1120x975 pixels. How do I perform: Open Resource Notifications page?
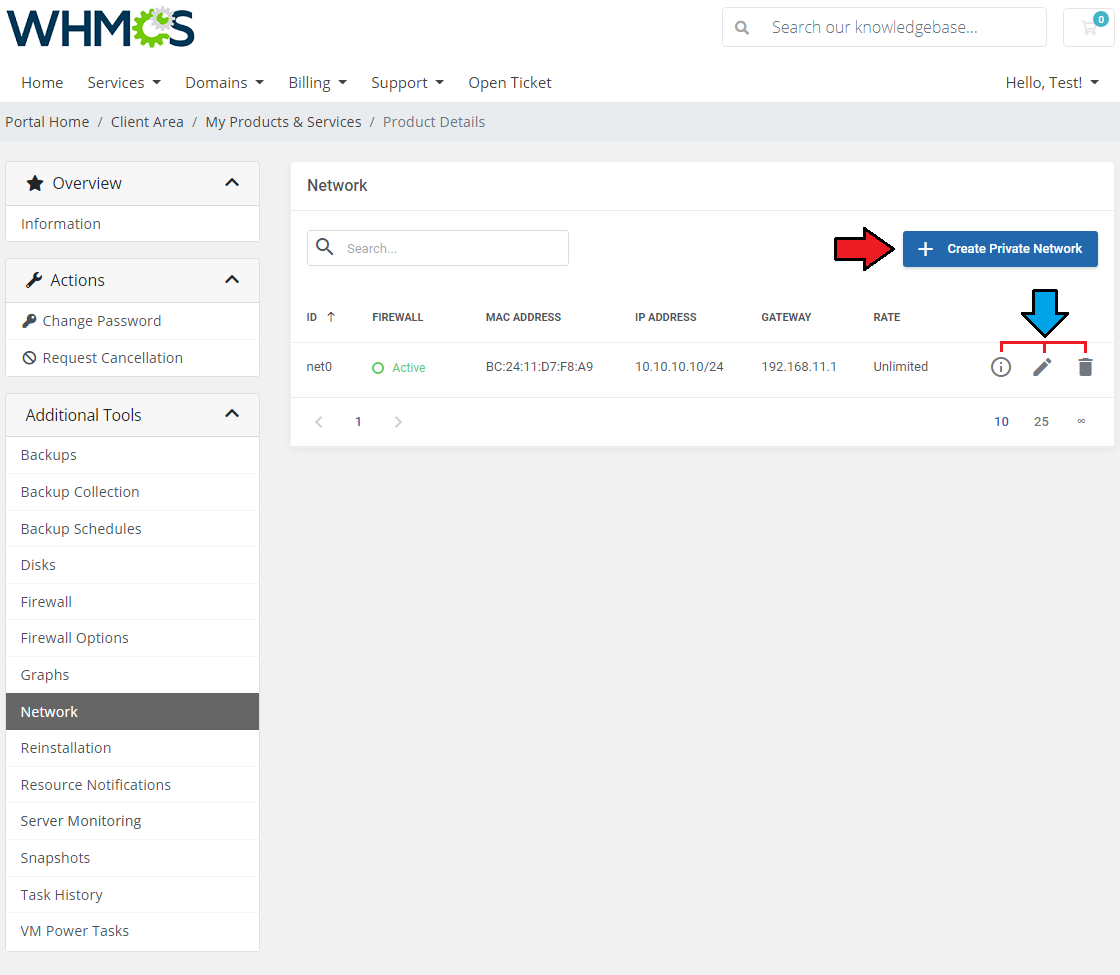point(132,785)
